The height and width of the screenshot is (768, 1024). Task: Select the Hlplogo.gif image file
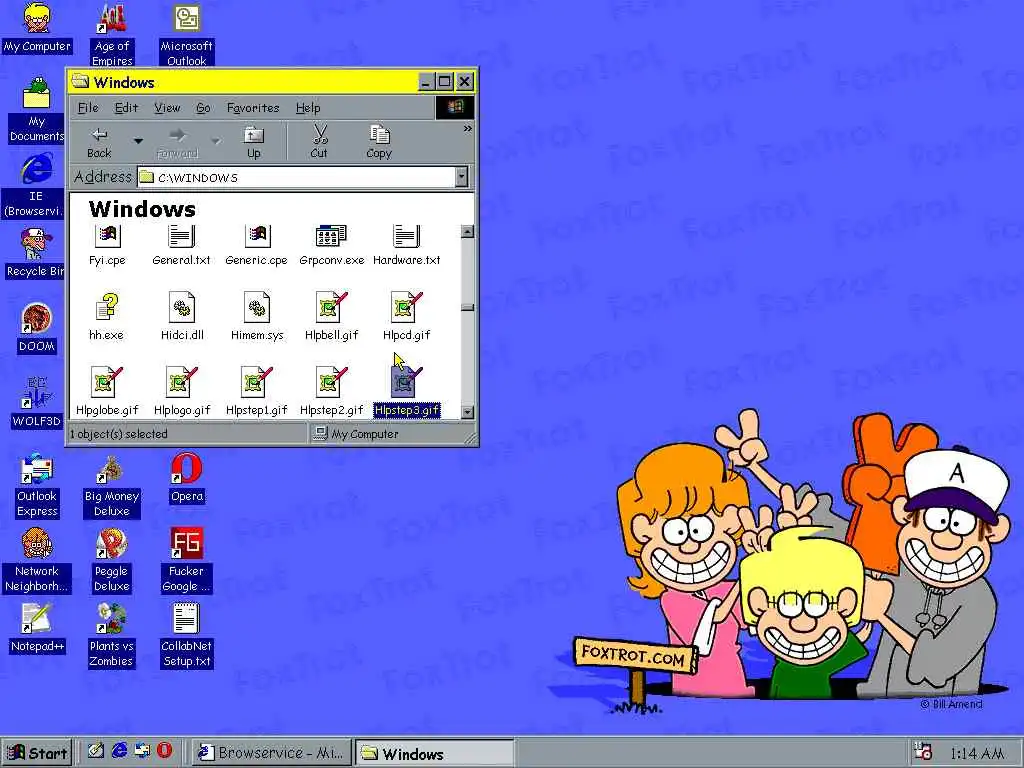click(182, 392)
